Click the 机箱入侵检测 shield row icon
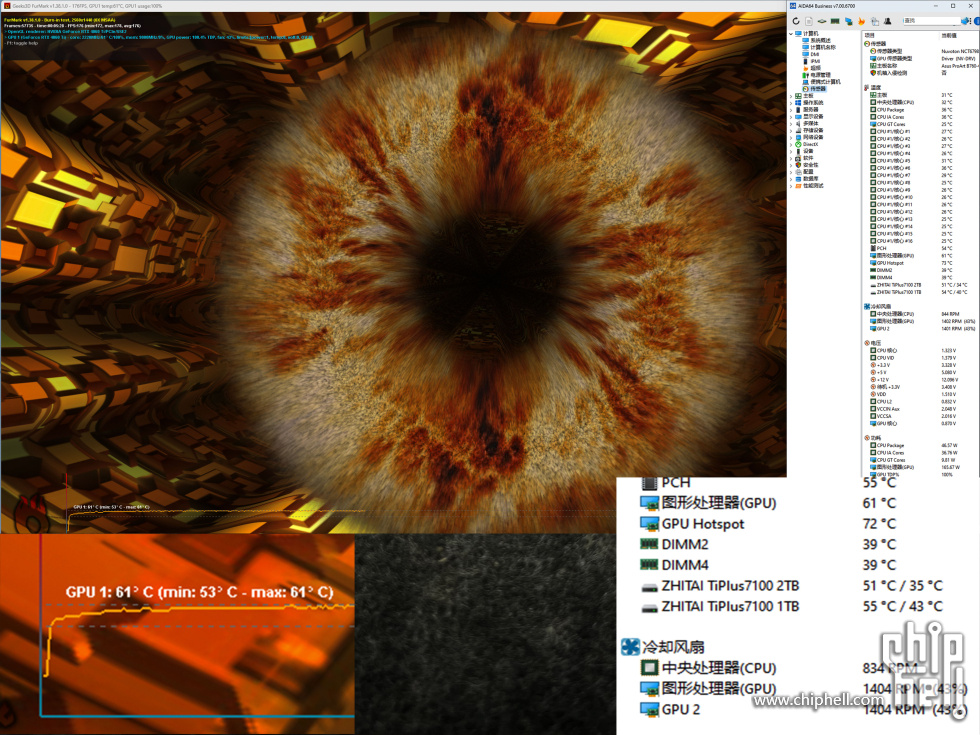Screen dimensions: 980x735 (873, 73)
